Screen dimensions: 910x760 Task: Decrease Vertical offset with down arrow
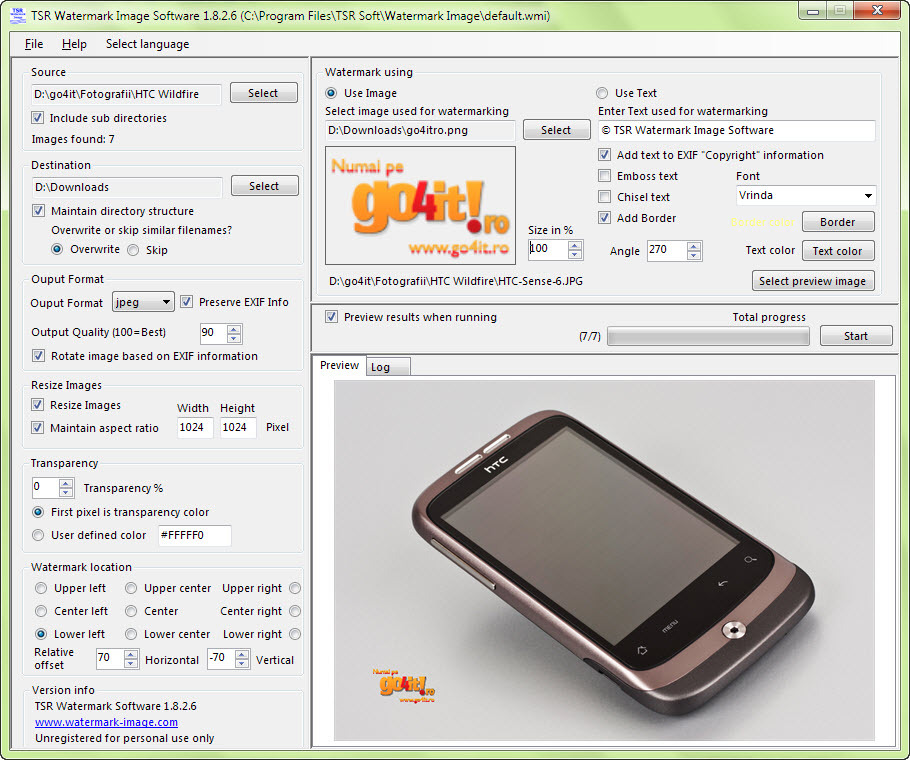(242, 664)
